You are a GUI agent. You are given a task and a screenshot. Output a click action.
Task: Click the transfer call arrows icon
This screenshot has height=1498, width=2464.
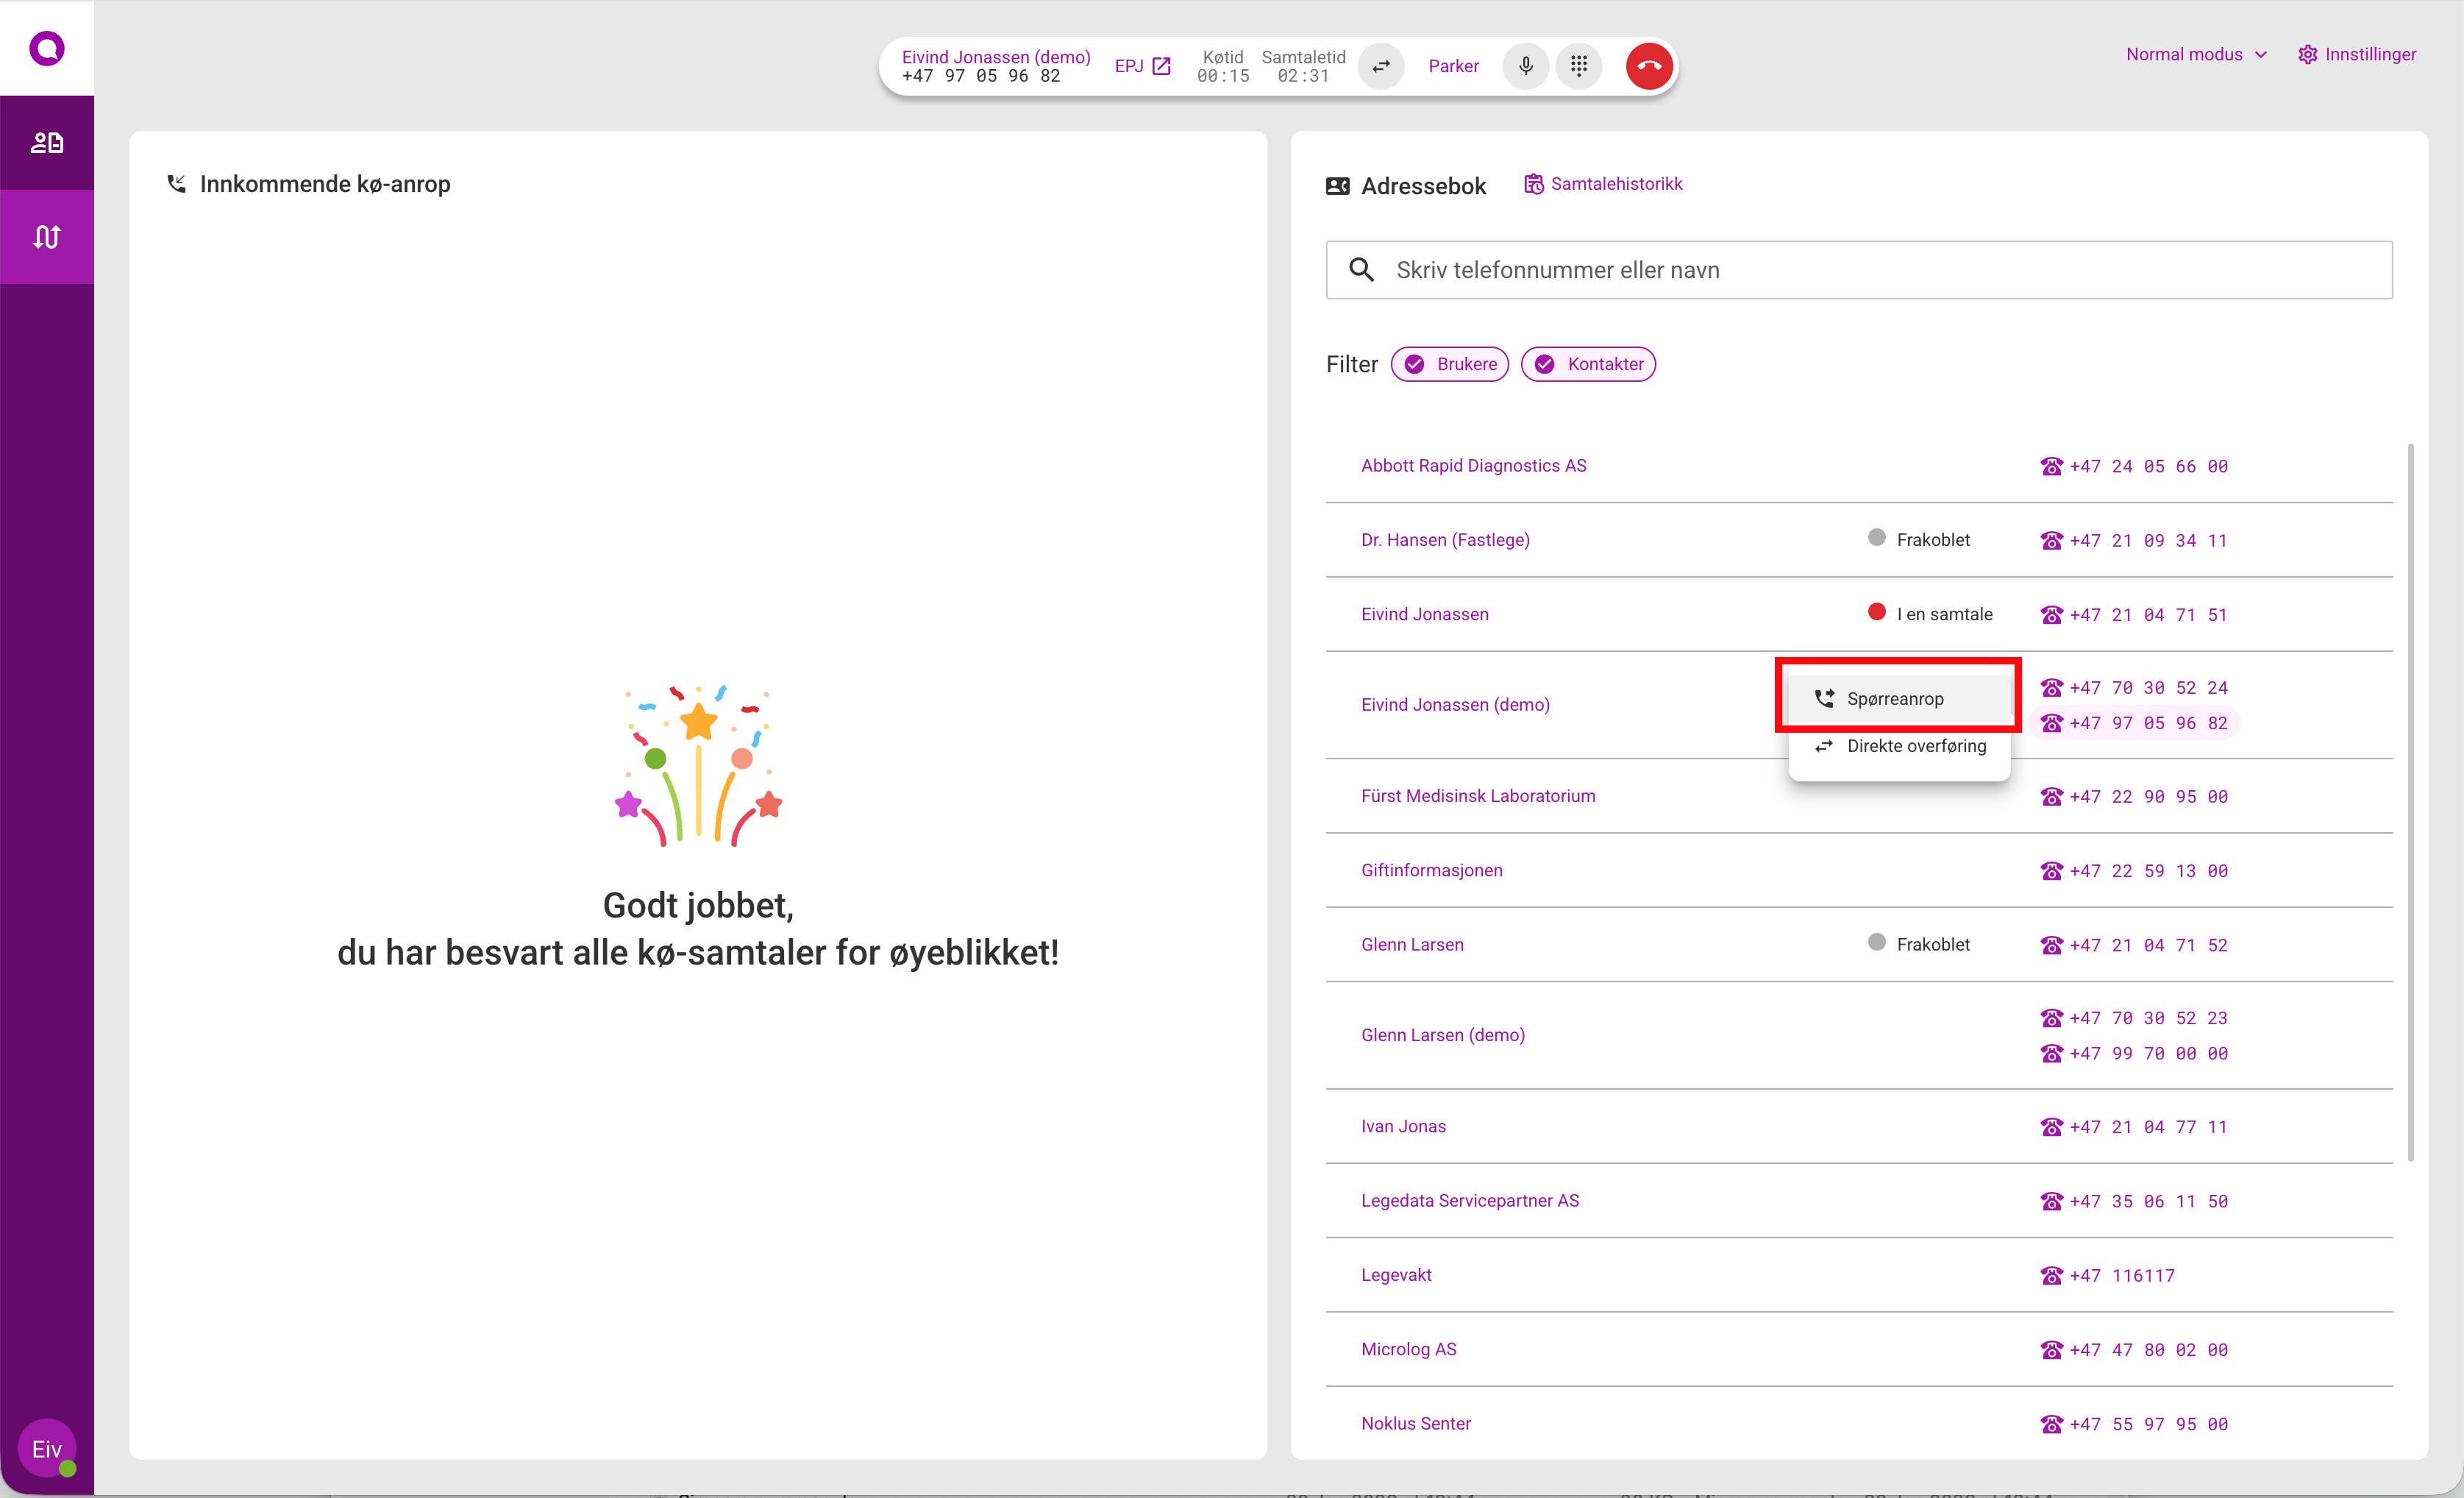1380,66
